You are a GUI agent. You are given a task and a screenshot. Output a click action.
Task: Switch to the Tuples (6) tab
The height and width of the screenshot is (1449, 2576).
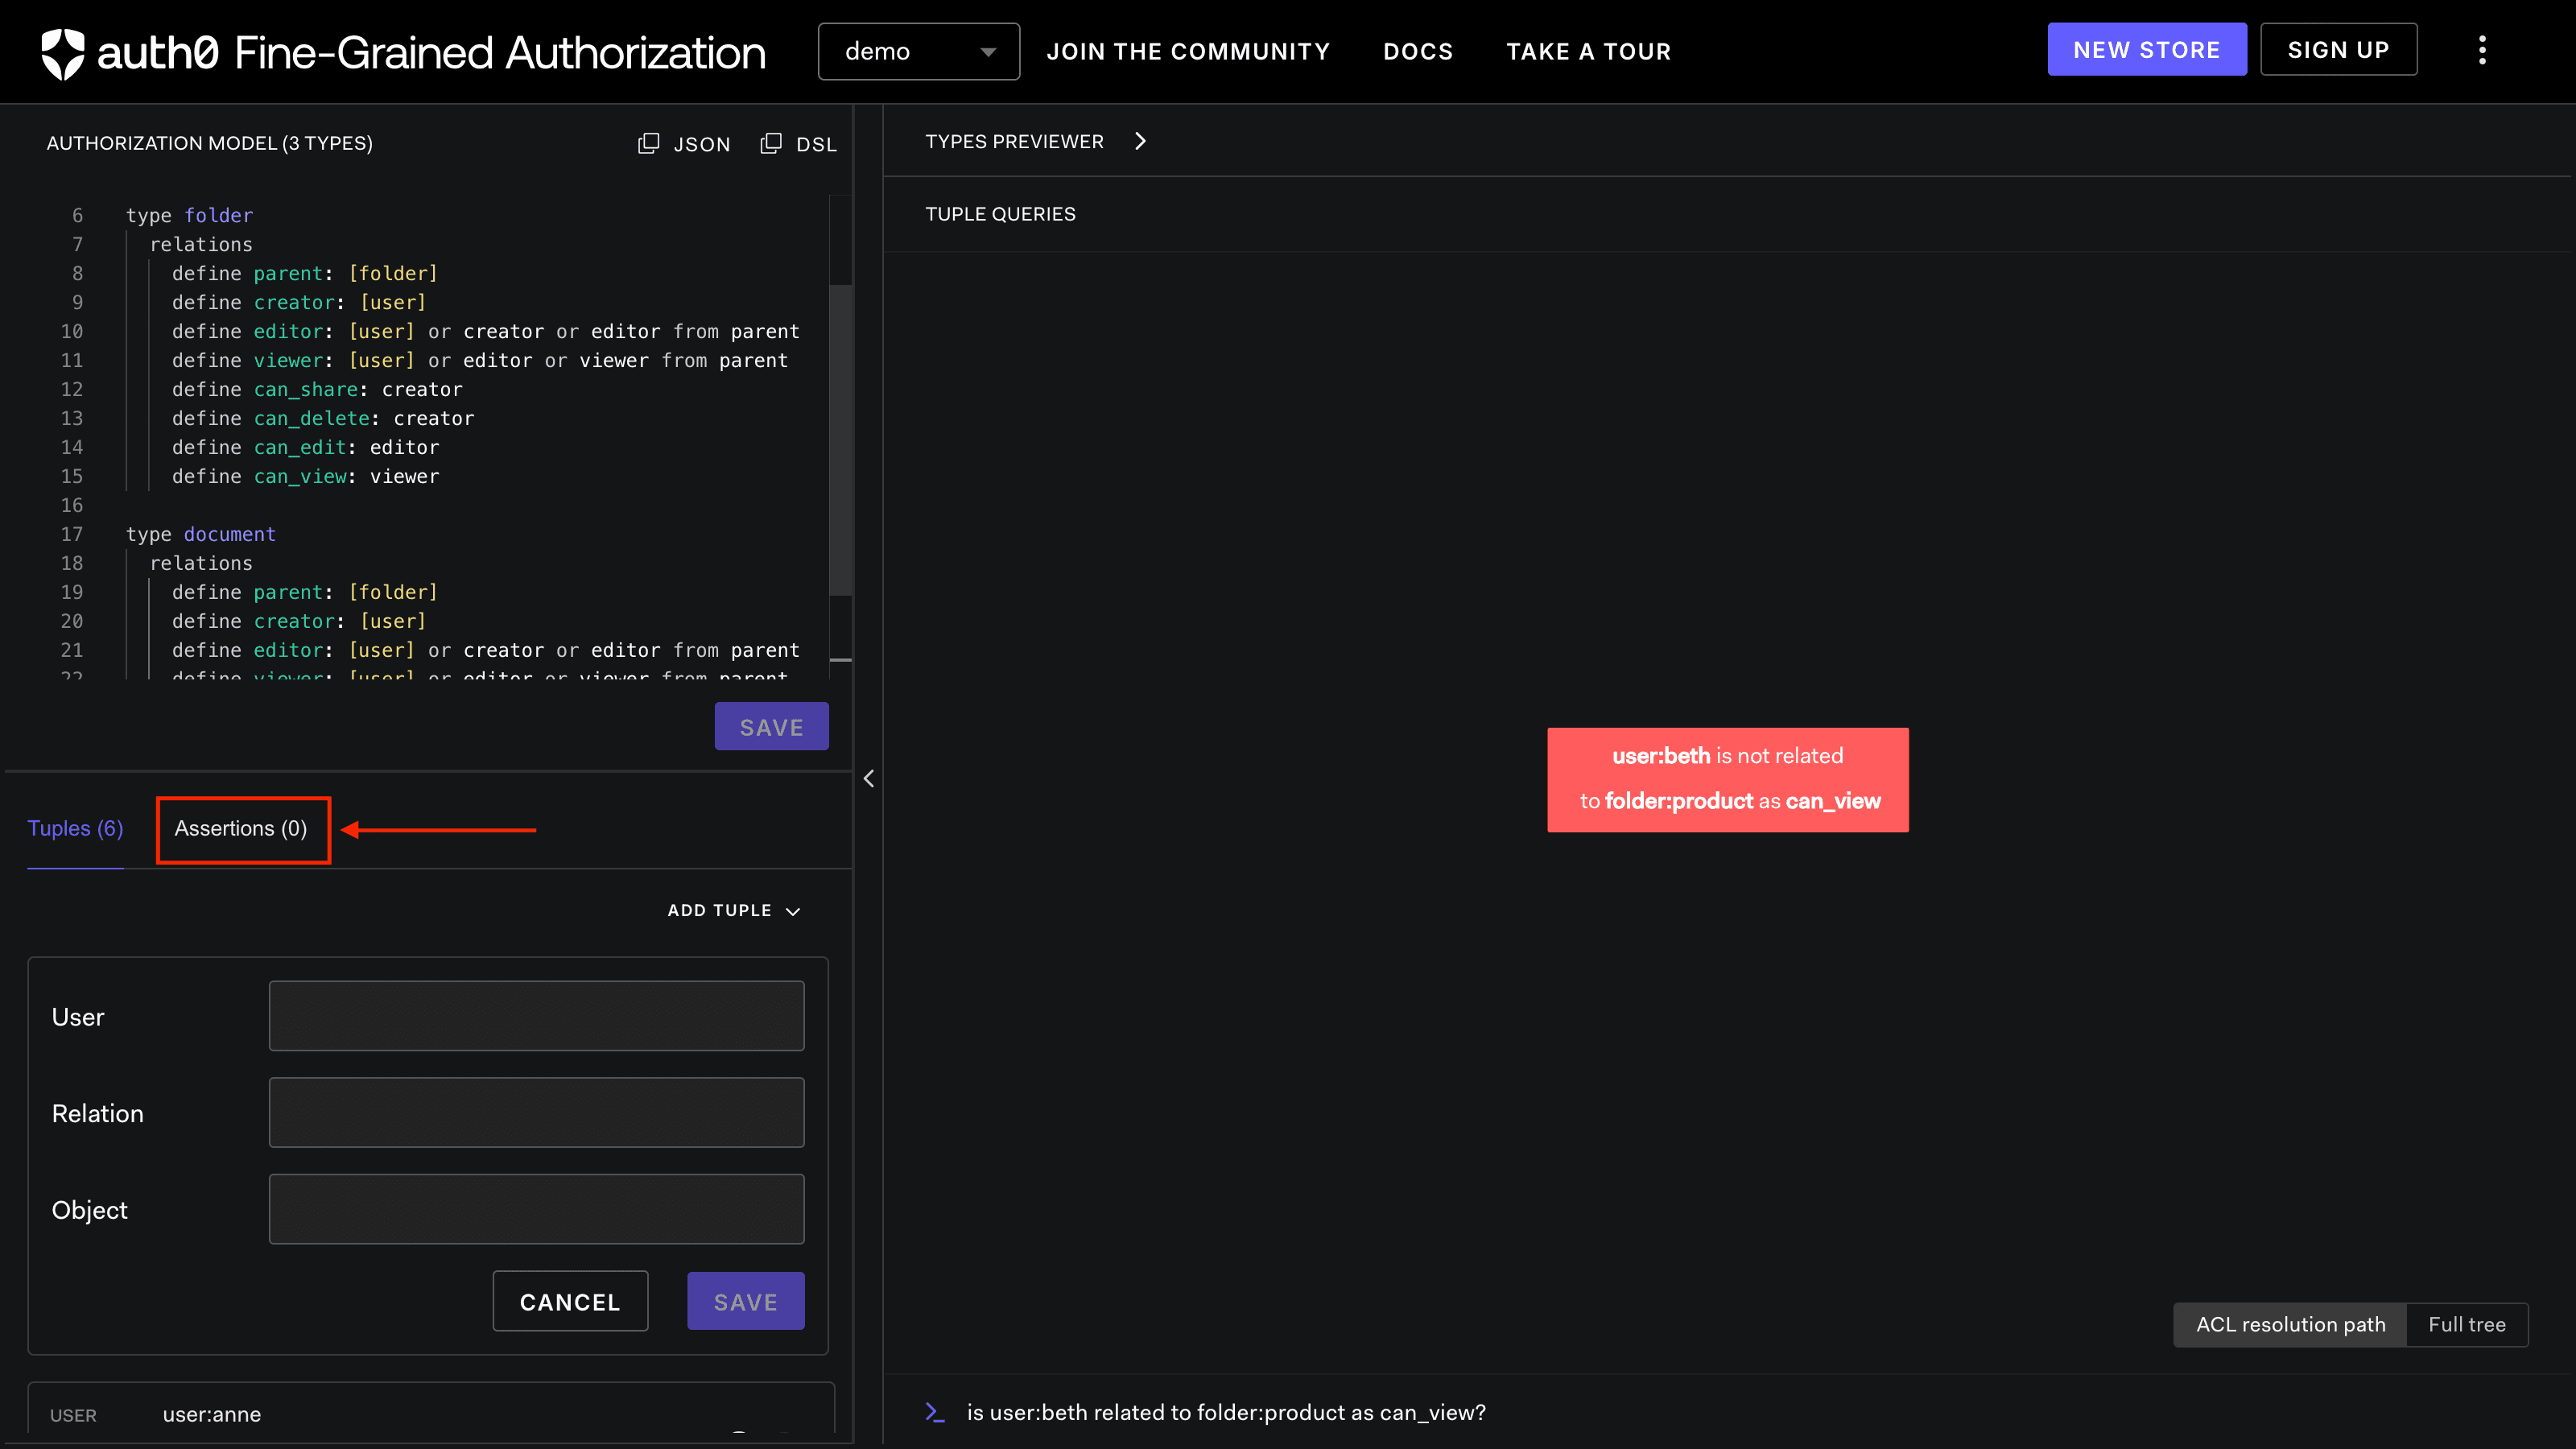pos(75,828)
